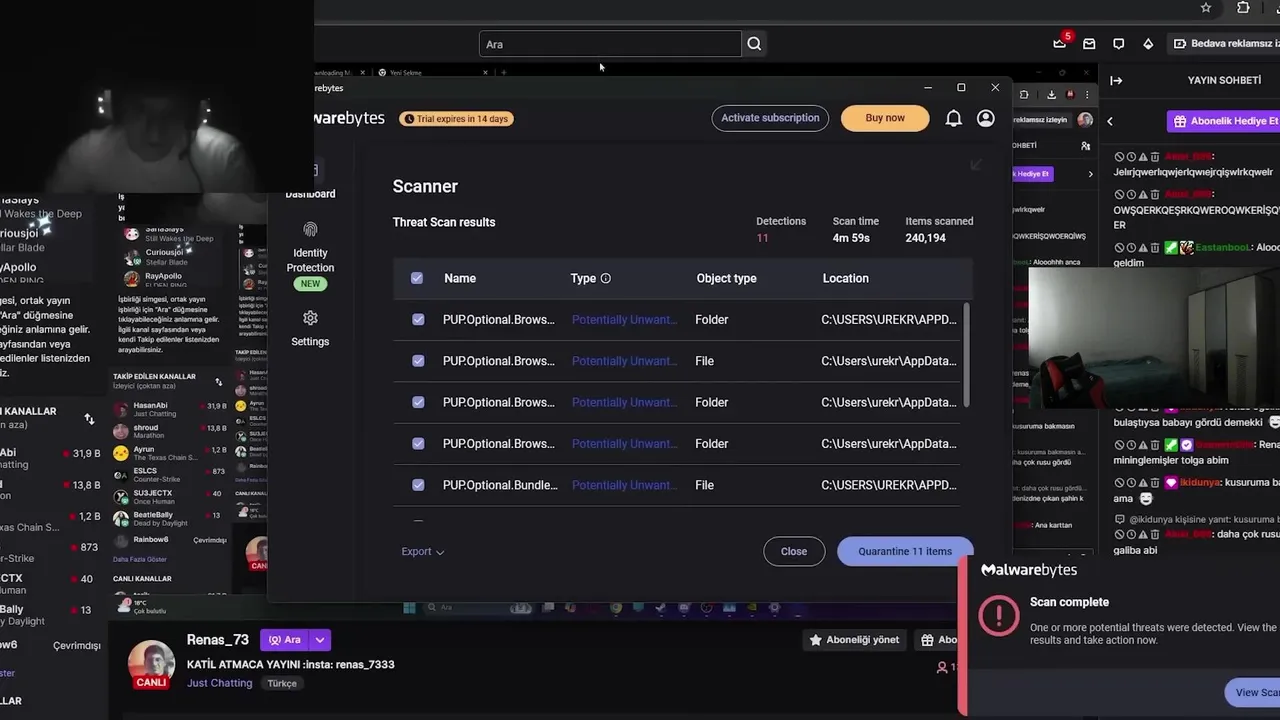Click the 240,194 items scanned value
The height and width of the screenshot is (720, 1280).
tap(925, 238)
